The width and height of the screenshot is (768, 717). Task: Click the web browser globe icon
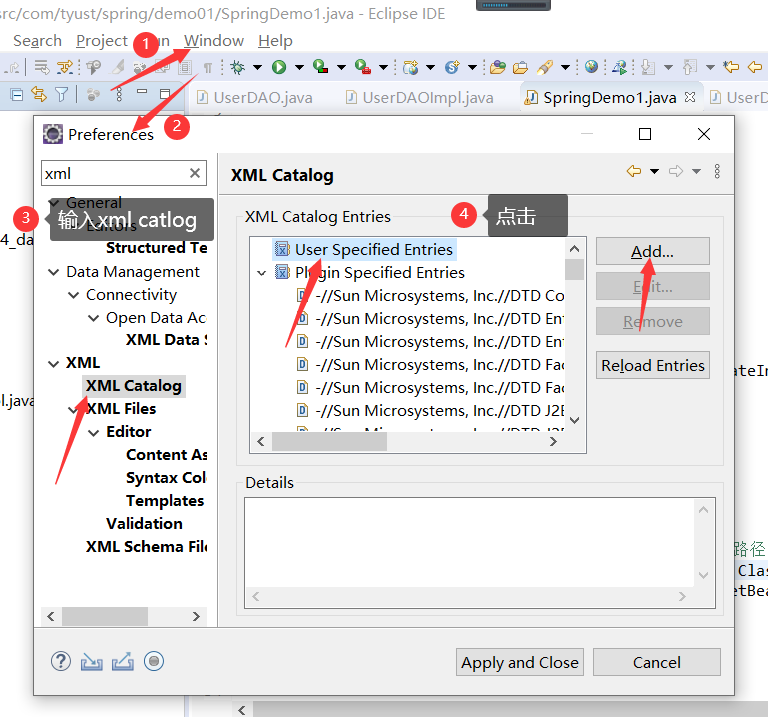click(591, 67)
